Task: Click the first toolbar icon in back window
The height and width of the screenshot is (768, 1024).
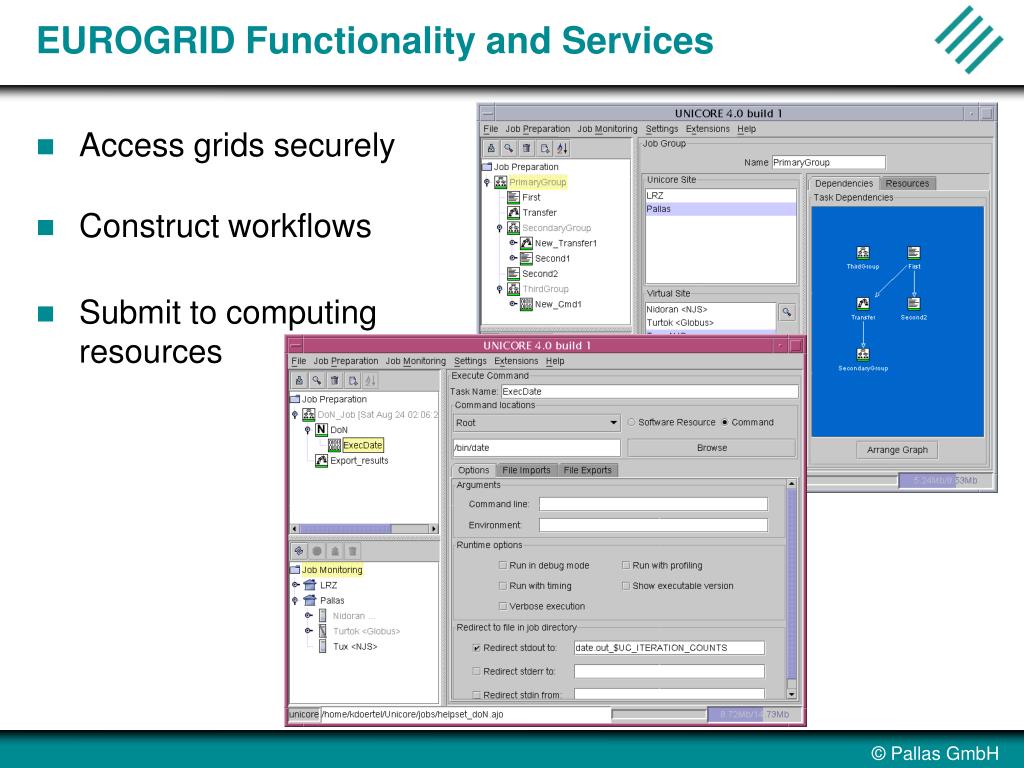Action: point(491,148)
